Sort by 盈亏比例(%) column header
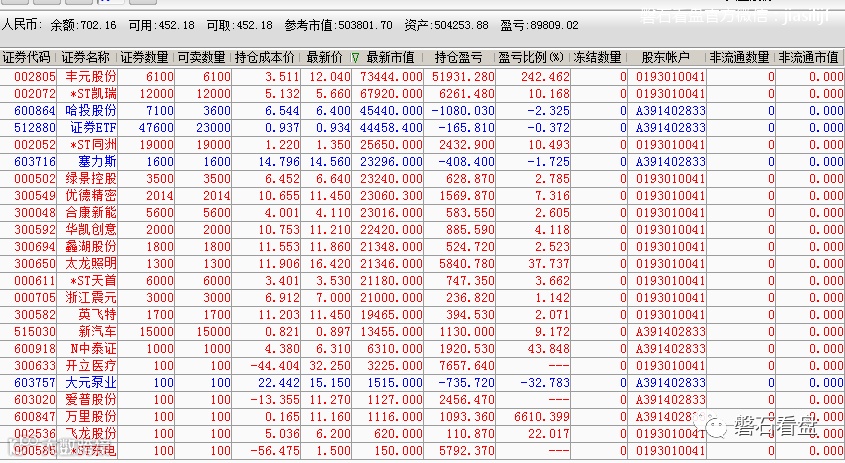 (x=530, y=57)
